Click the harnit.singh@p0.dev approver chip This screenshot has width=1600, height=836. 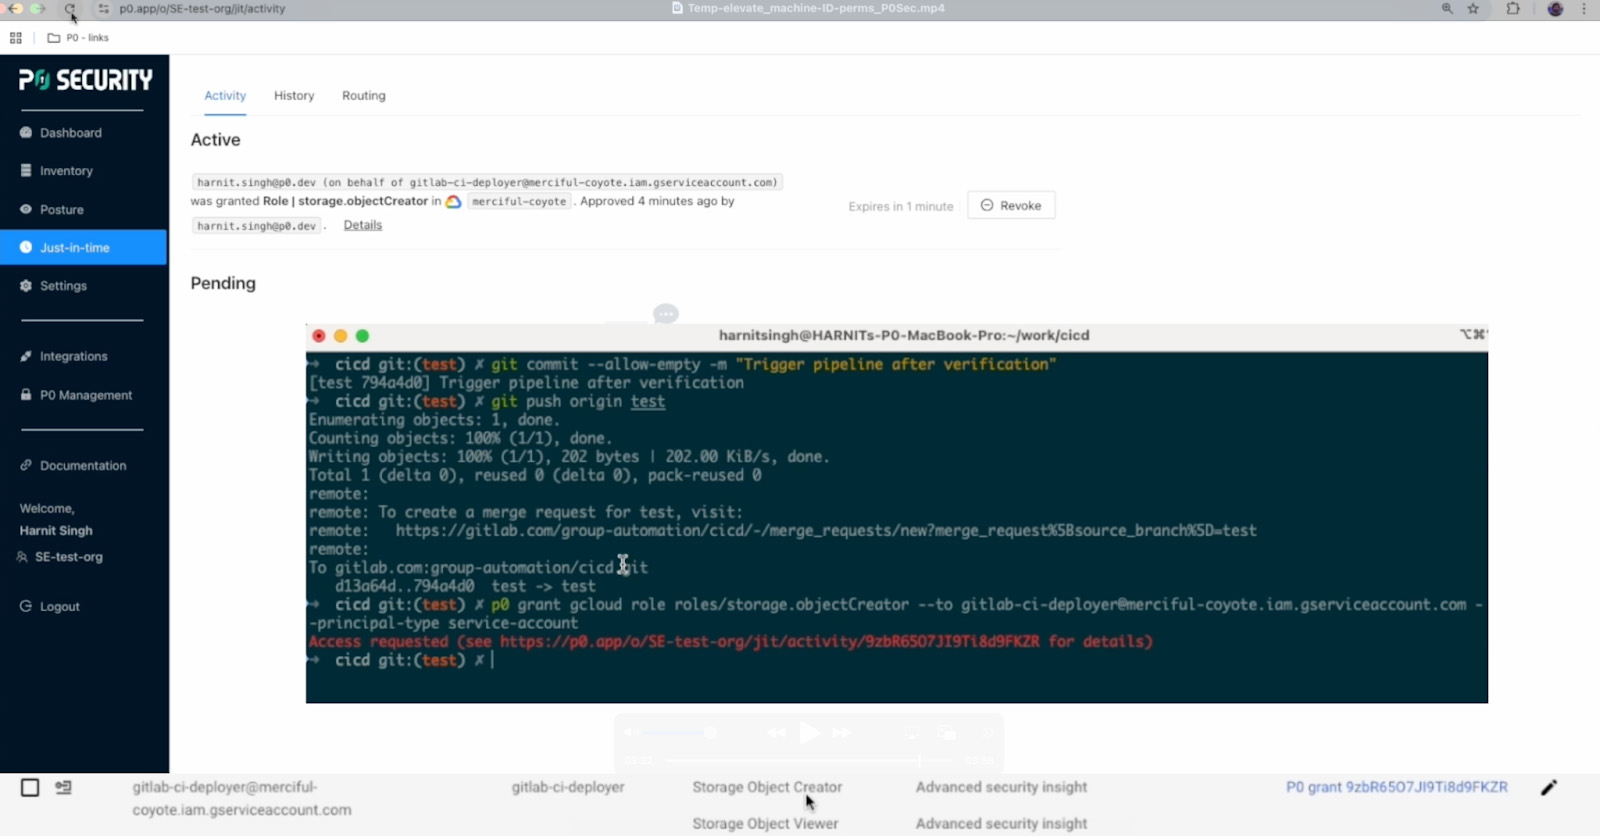click(256, 226)
